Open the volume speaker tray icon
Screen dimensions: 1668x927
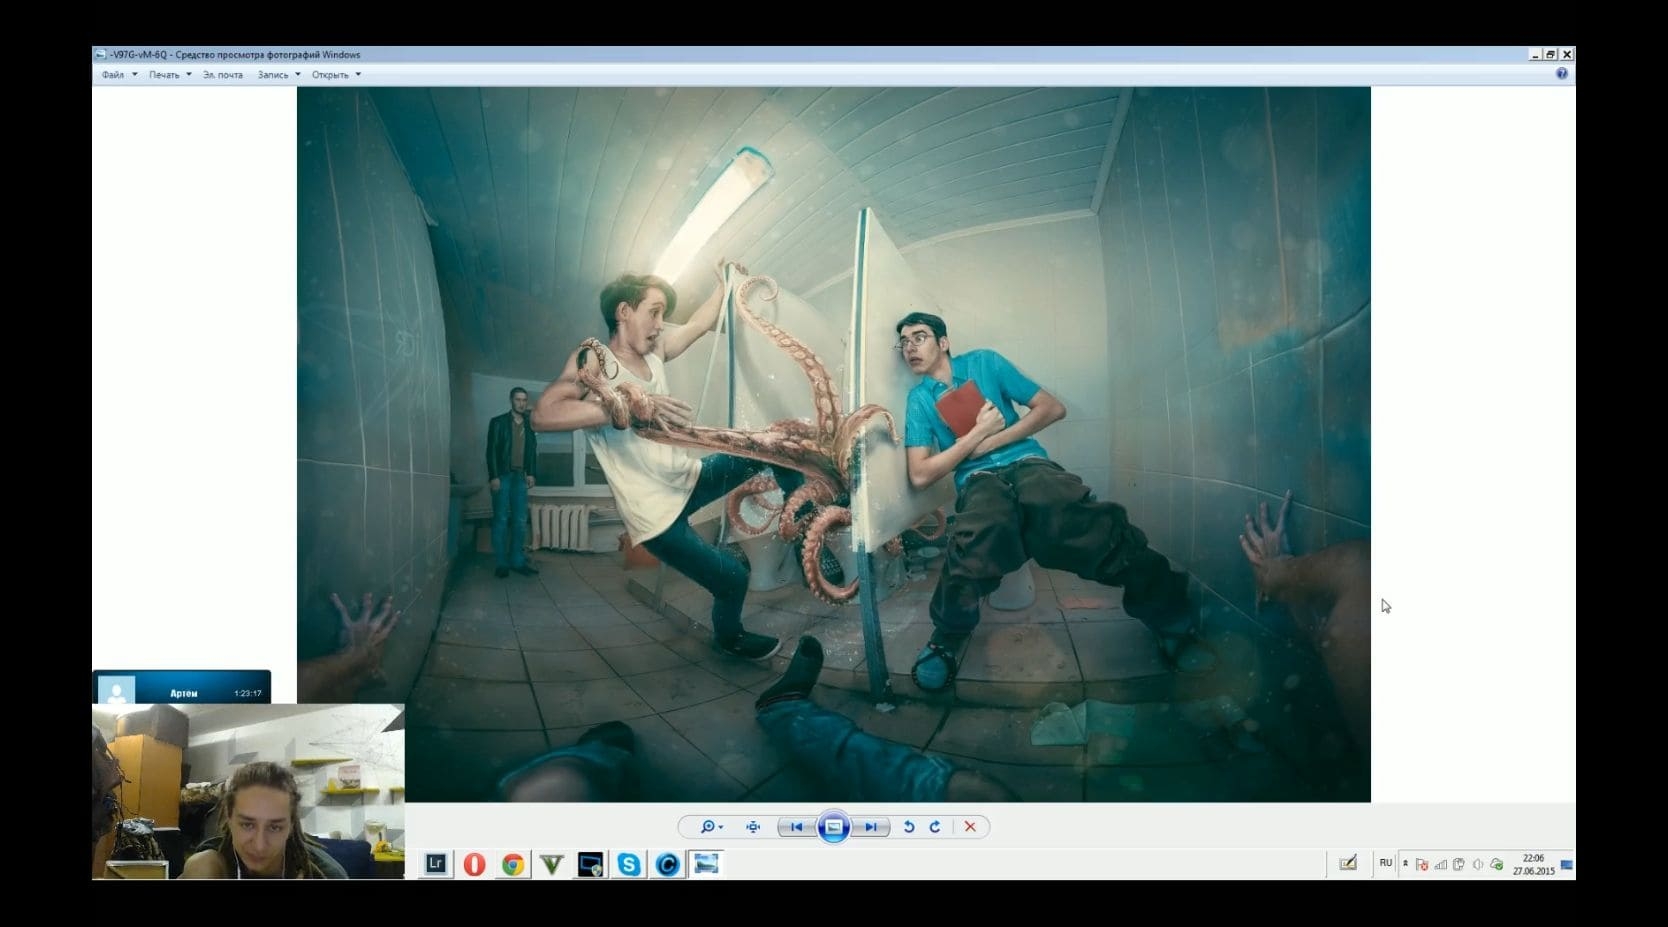[1478, 865]
